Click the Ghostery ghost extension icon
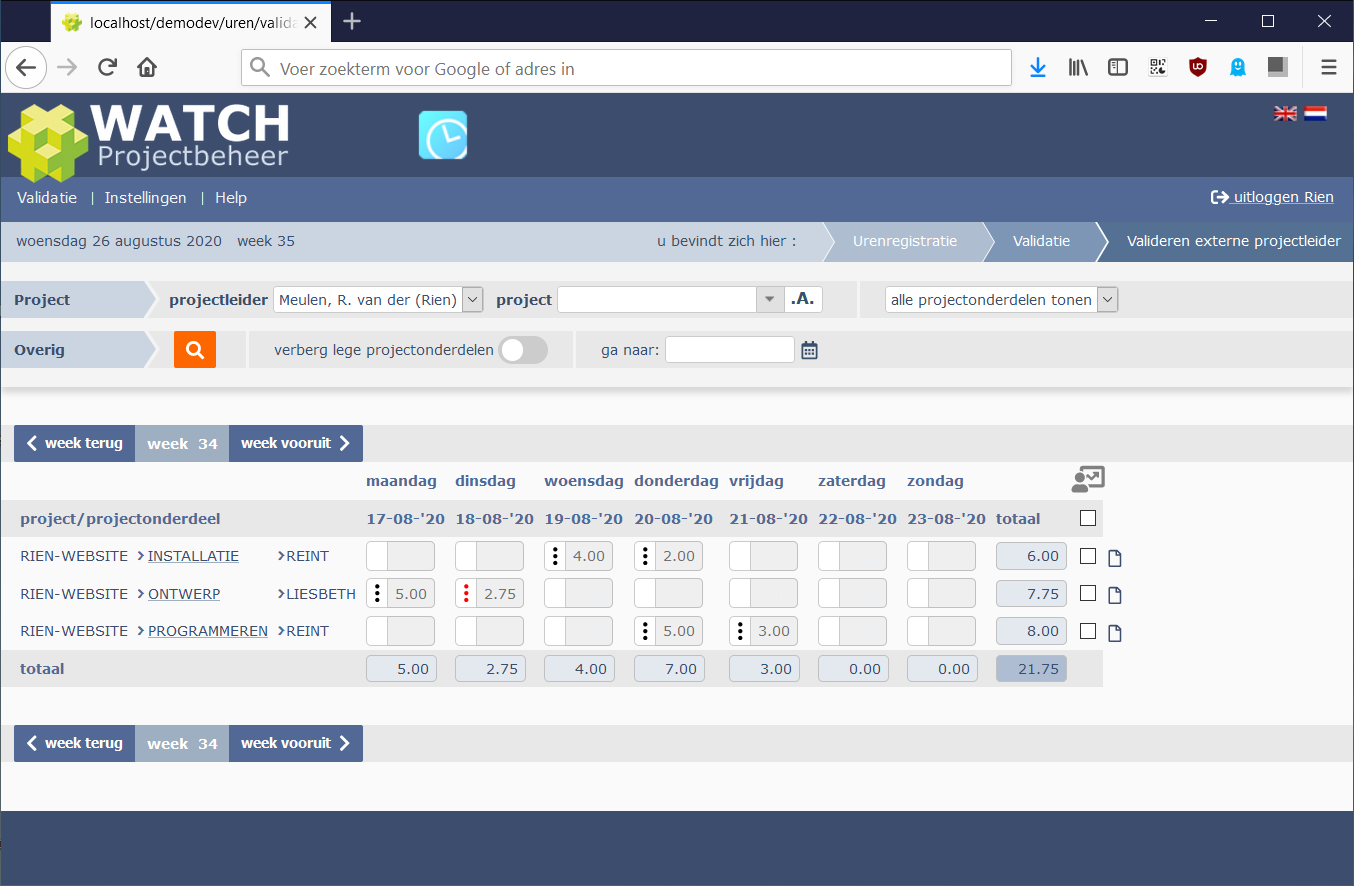 click(x=1238, y=68)
